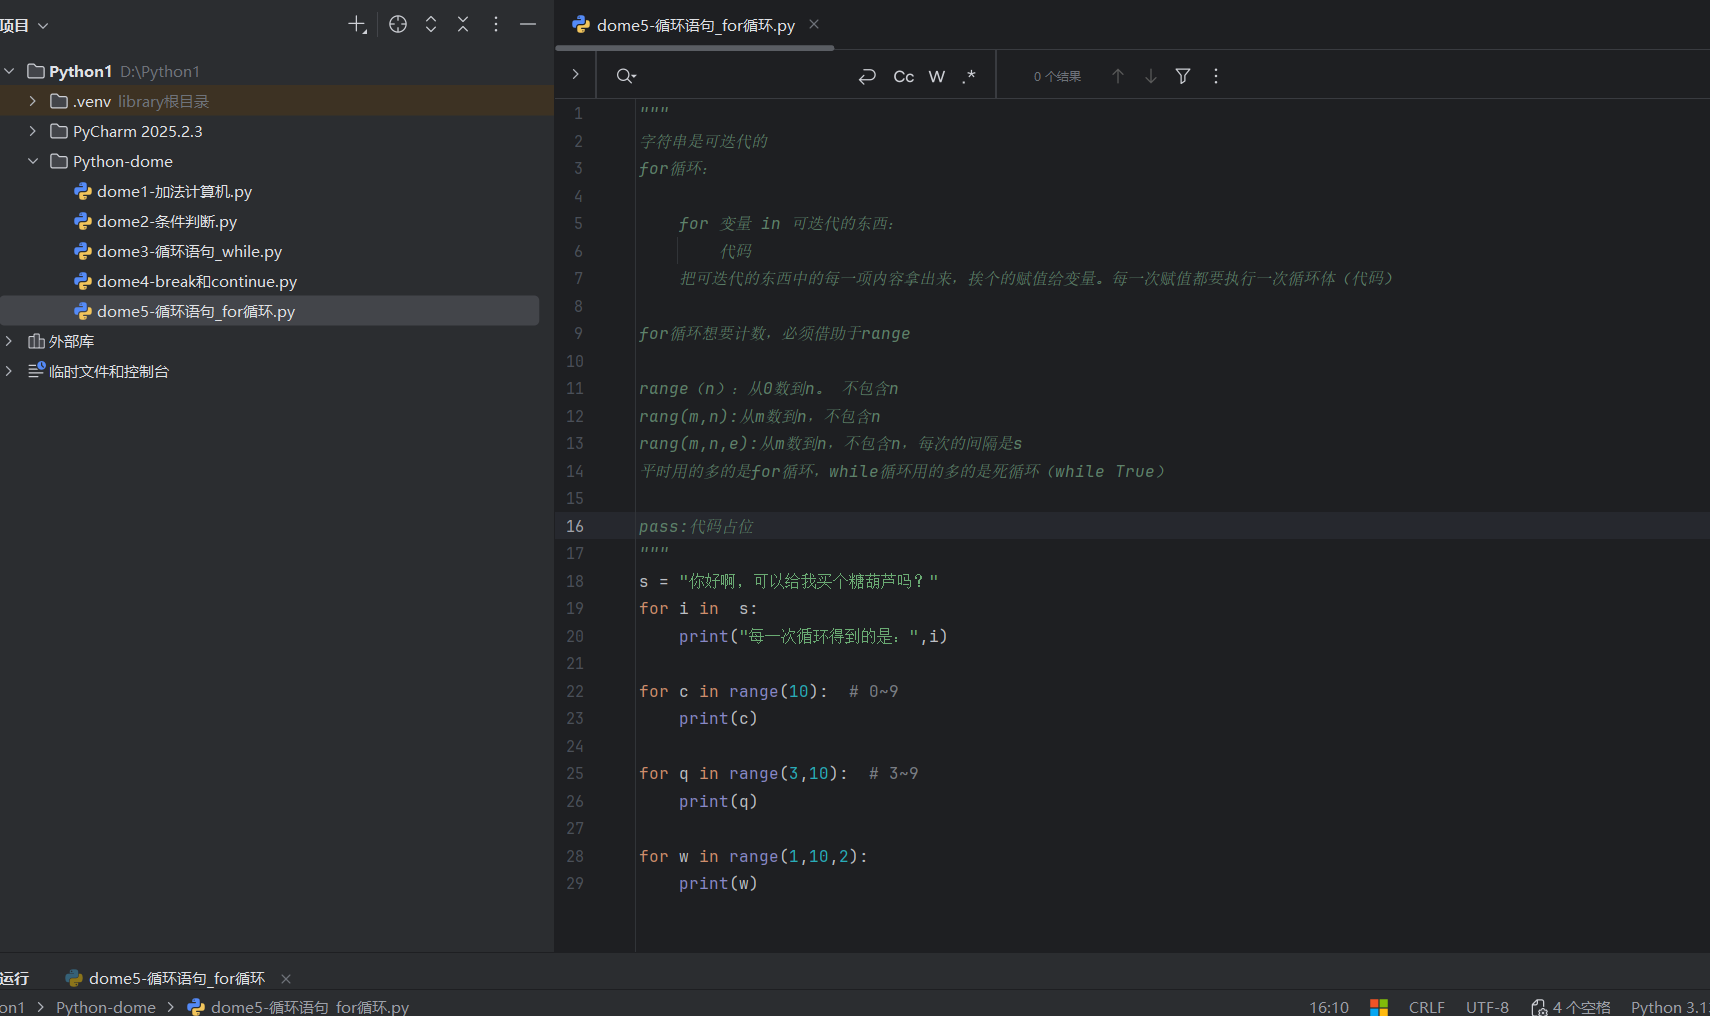Click the read-only lock status icon
This screenshot has height=1016, width=1710.
(x=1539, y=1007)
